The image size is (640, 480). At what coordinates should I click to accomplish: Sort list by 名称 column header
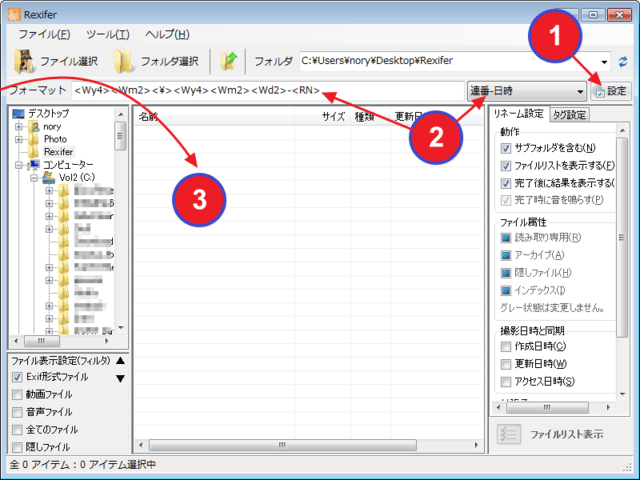[148, 116]
